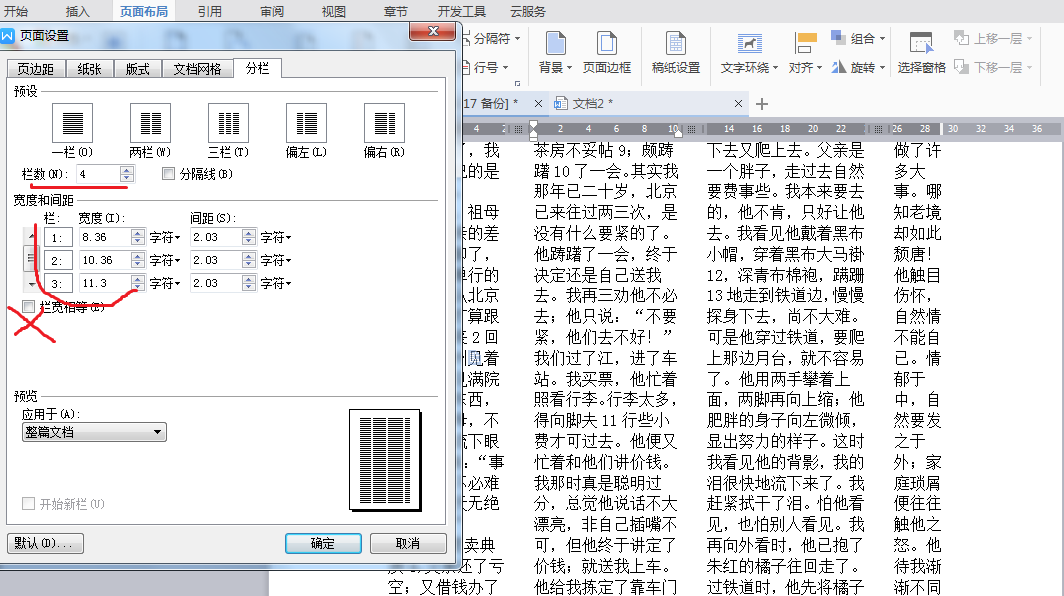Expand the 分隔符 dropdown arrow
Screen dimensions: 1064x596
point(518,39)
